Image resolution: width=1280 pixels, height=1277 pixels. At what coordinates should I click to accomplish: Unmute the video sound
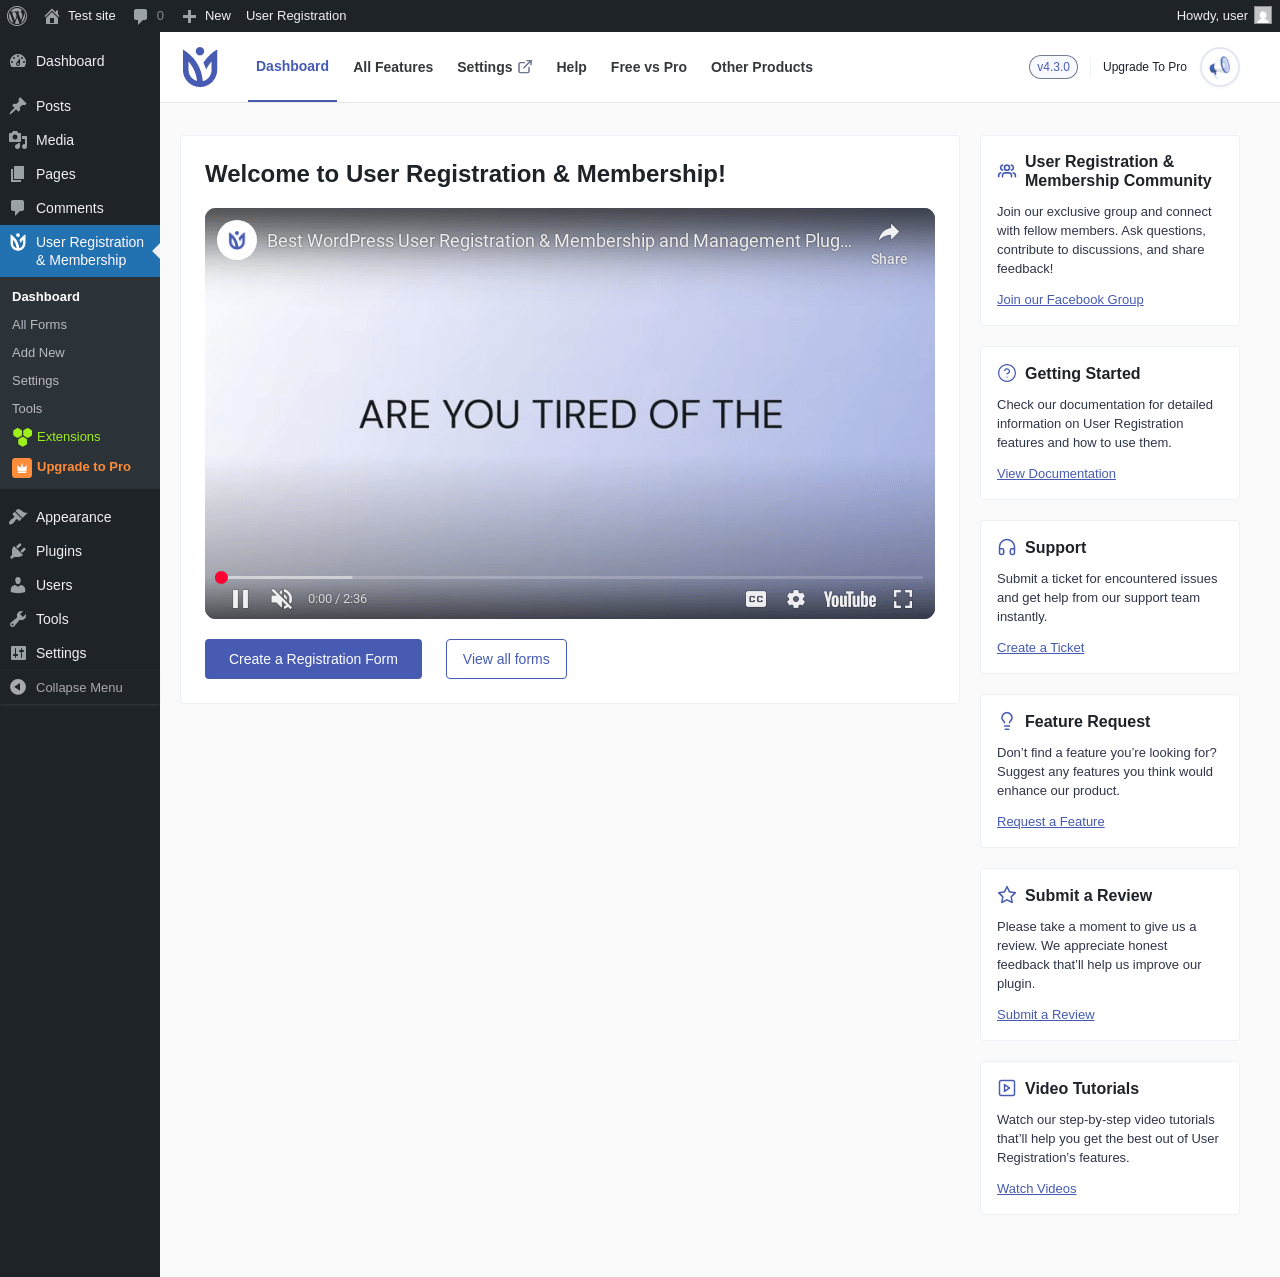(282, 599)
